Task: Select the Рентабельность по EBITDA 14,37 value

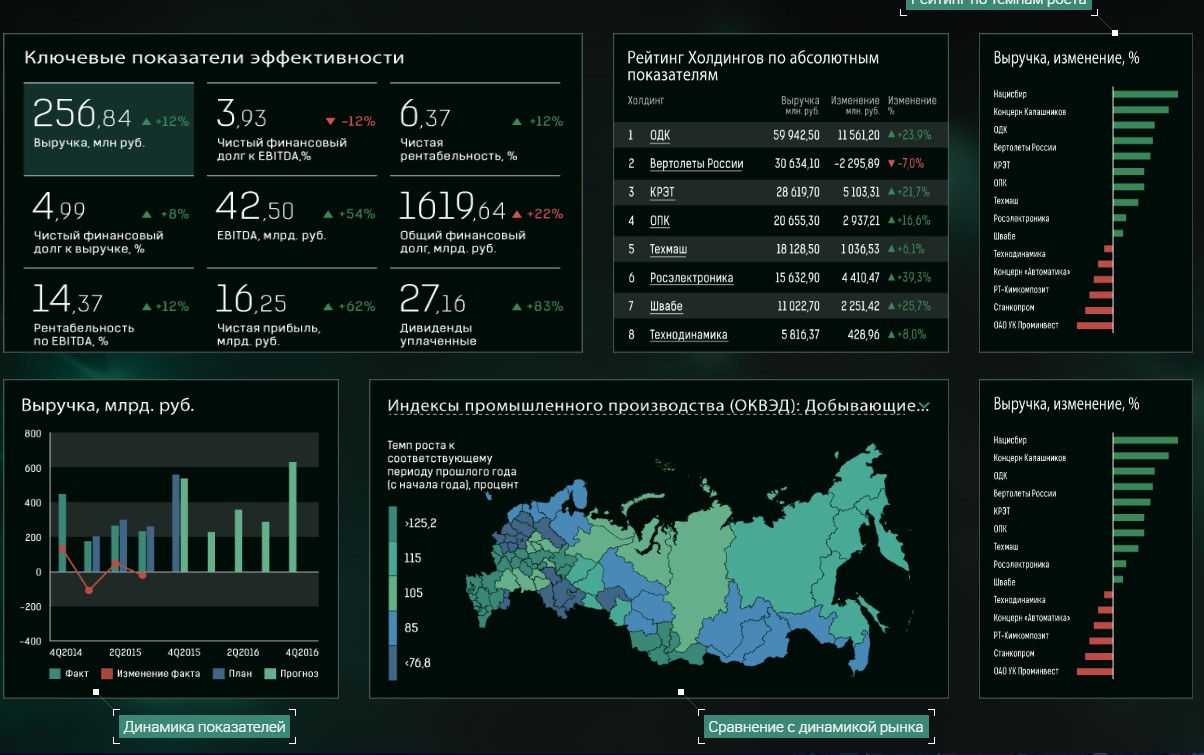Action: click(67, 299)
